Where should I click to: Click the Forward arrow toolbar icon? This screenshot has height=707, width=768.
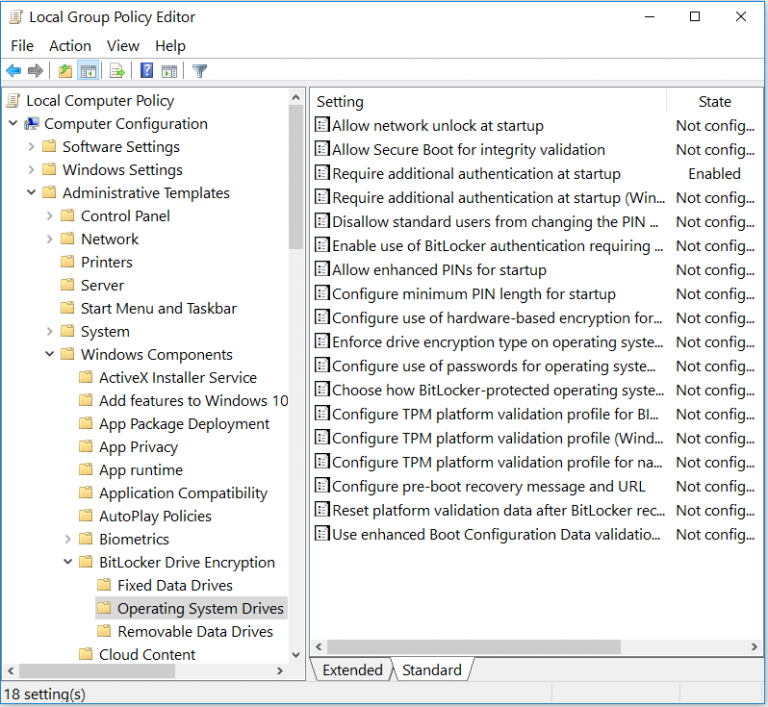(36, 71)
